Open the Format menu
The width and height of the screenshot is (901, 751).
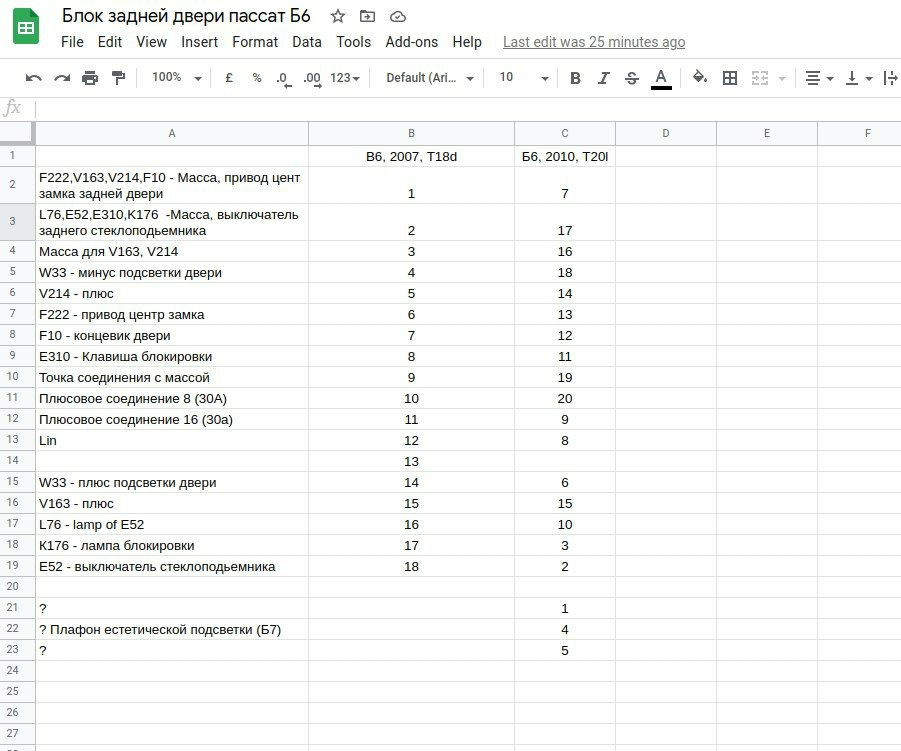tap(255, 42)
